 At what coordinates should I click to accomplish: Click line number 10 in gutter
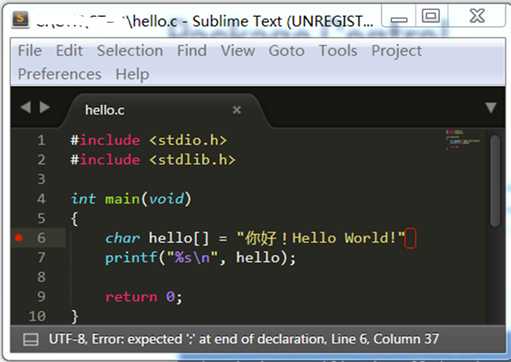tap(37, 316)
